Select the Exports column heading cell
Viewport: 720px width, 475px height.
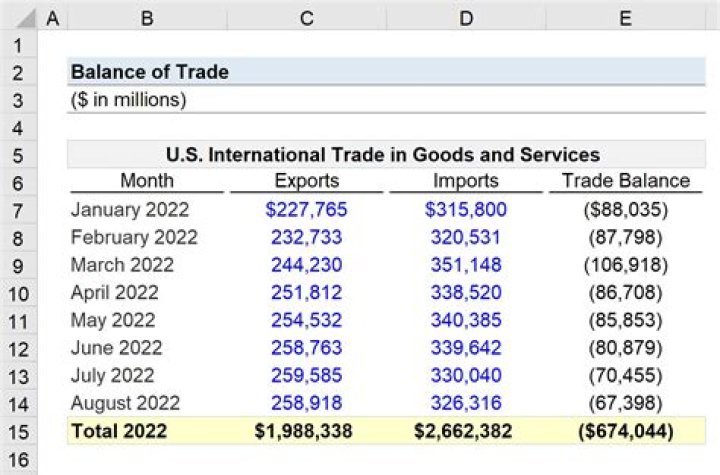[306, 181]
